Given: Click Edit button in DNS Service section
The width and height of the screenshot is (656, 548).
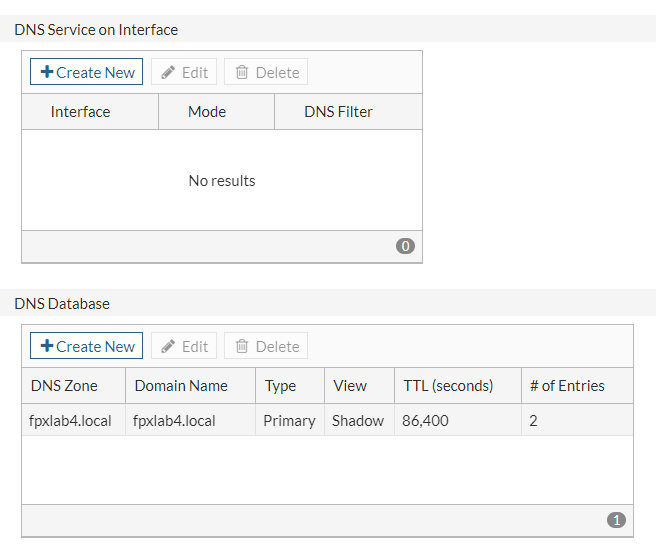Looking at the screenshot, I should (x=184, y=72).
